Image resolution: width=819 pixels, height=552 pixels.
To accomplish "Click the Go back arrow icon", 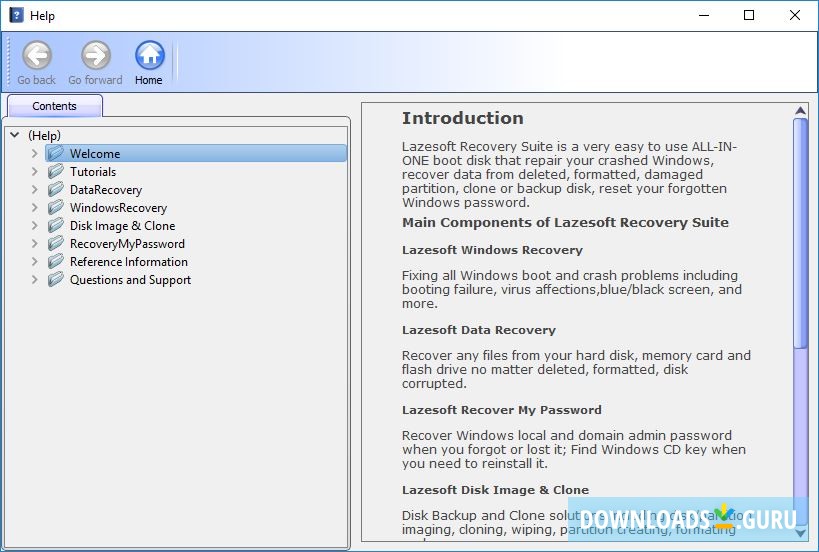I will [37, 55].
